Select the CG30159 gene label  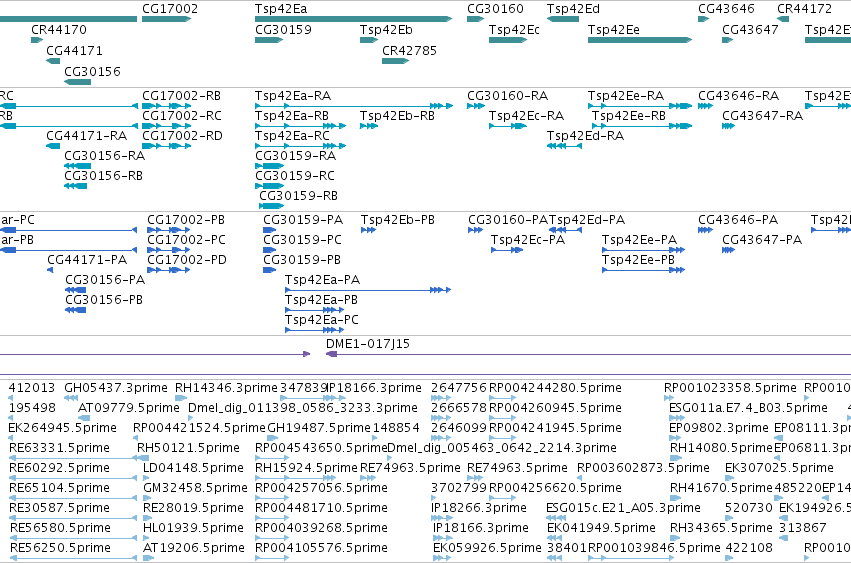pos(283,29)
